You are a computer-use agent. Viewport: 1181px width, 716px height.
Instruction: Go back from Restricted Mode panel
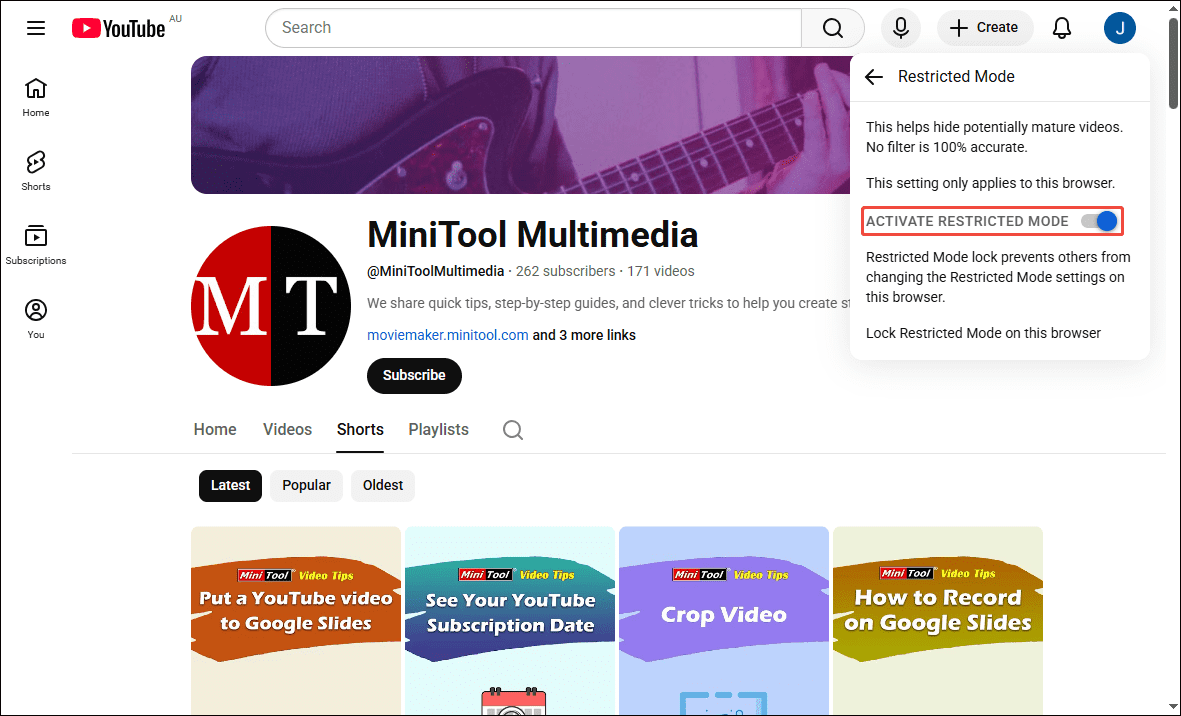coord(874,77)
